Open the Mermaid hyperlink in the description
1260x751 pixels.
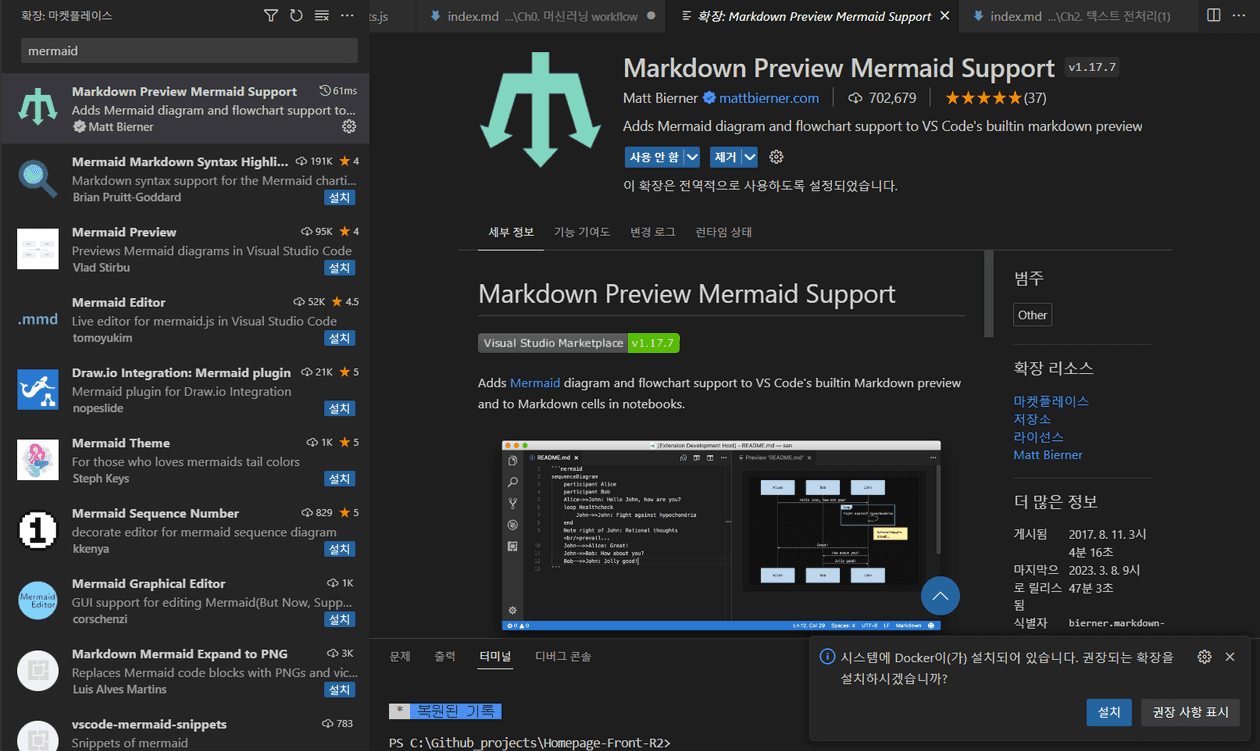click(535, 382)
